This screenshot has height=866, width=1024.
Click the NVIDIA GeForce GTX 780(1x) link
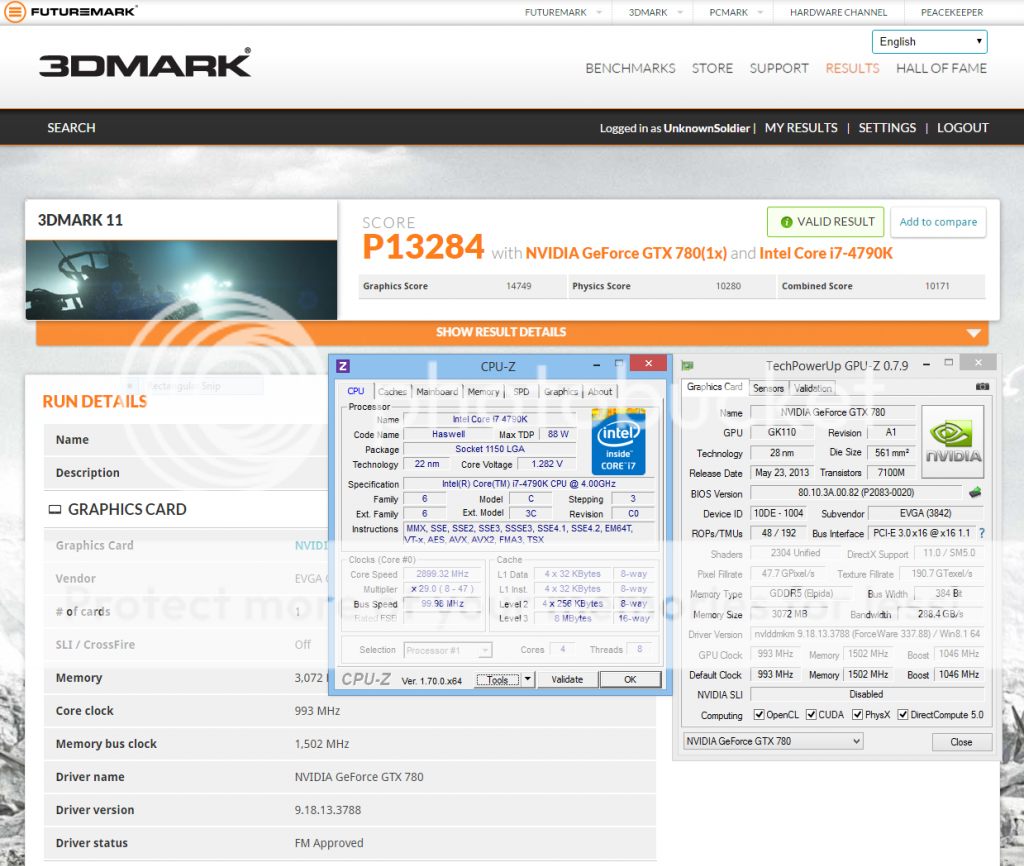point(626,253)
